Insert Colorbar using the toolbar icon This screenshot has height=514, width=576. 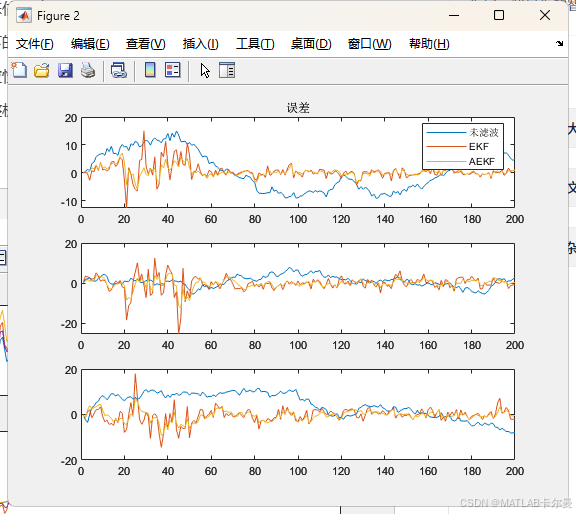(x=150, y=70)
